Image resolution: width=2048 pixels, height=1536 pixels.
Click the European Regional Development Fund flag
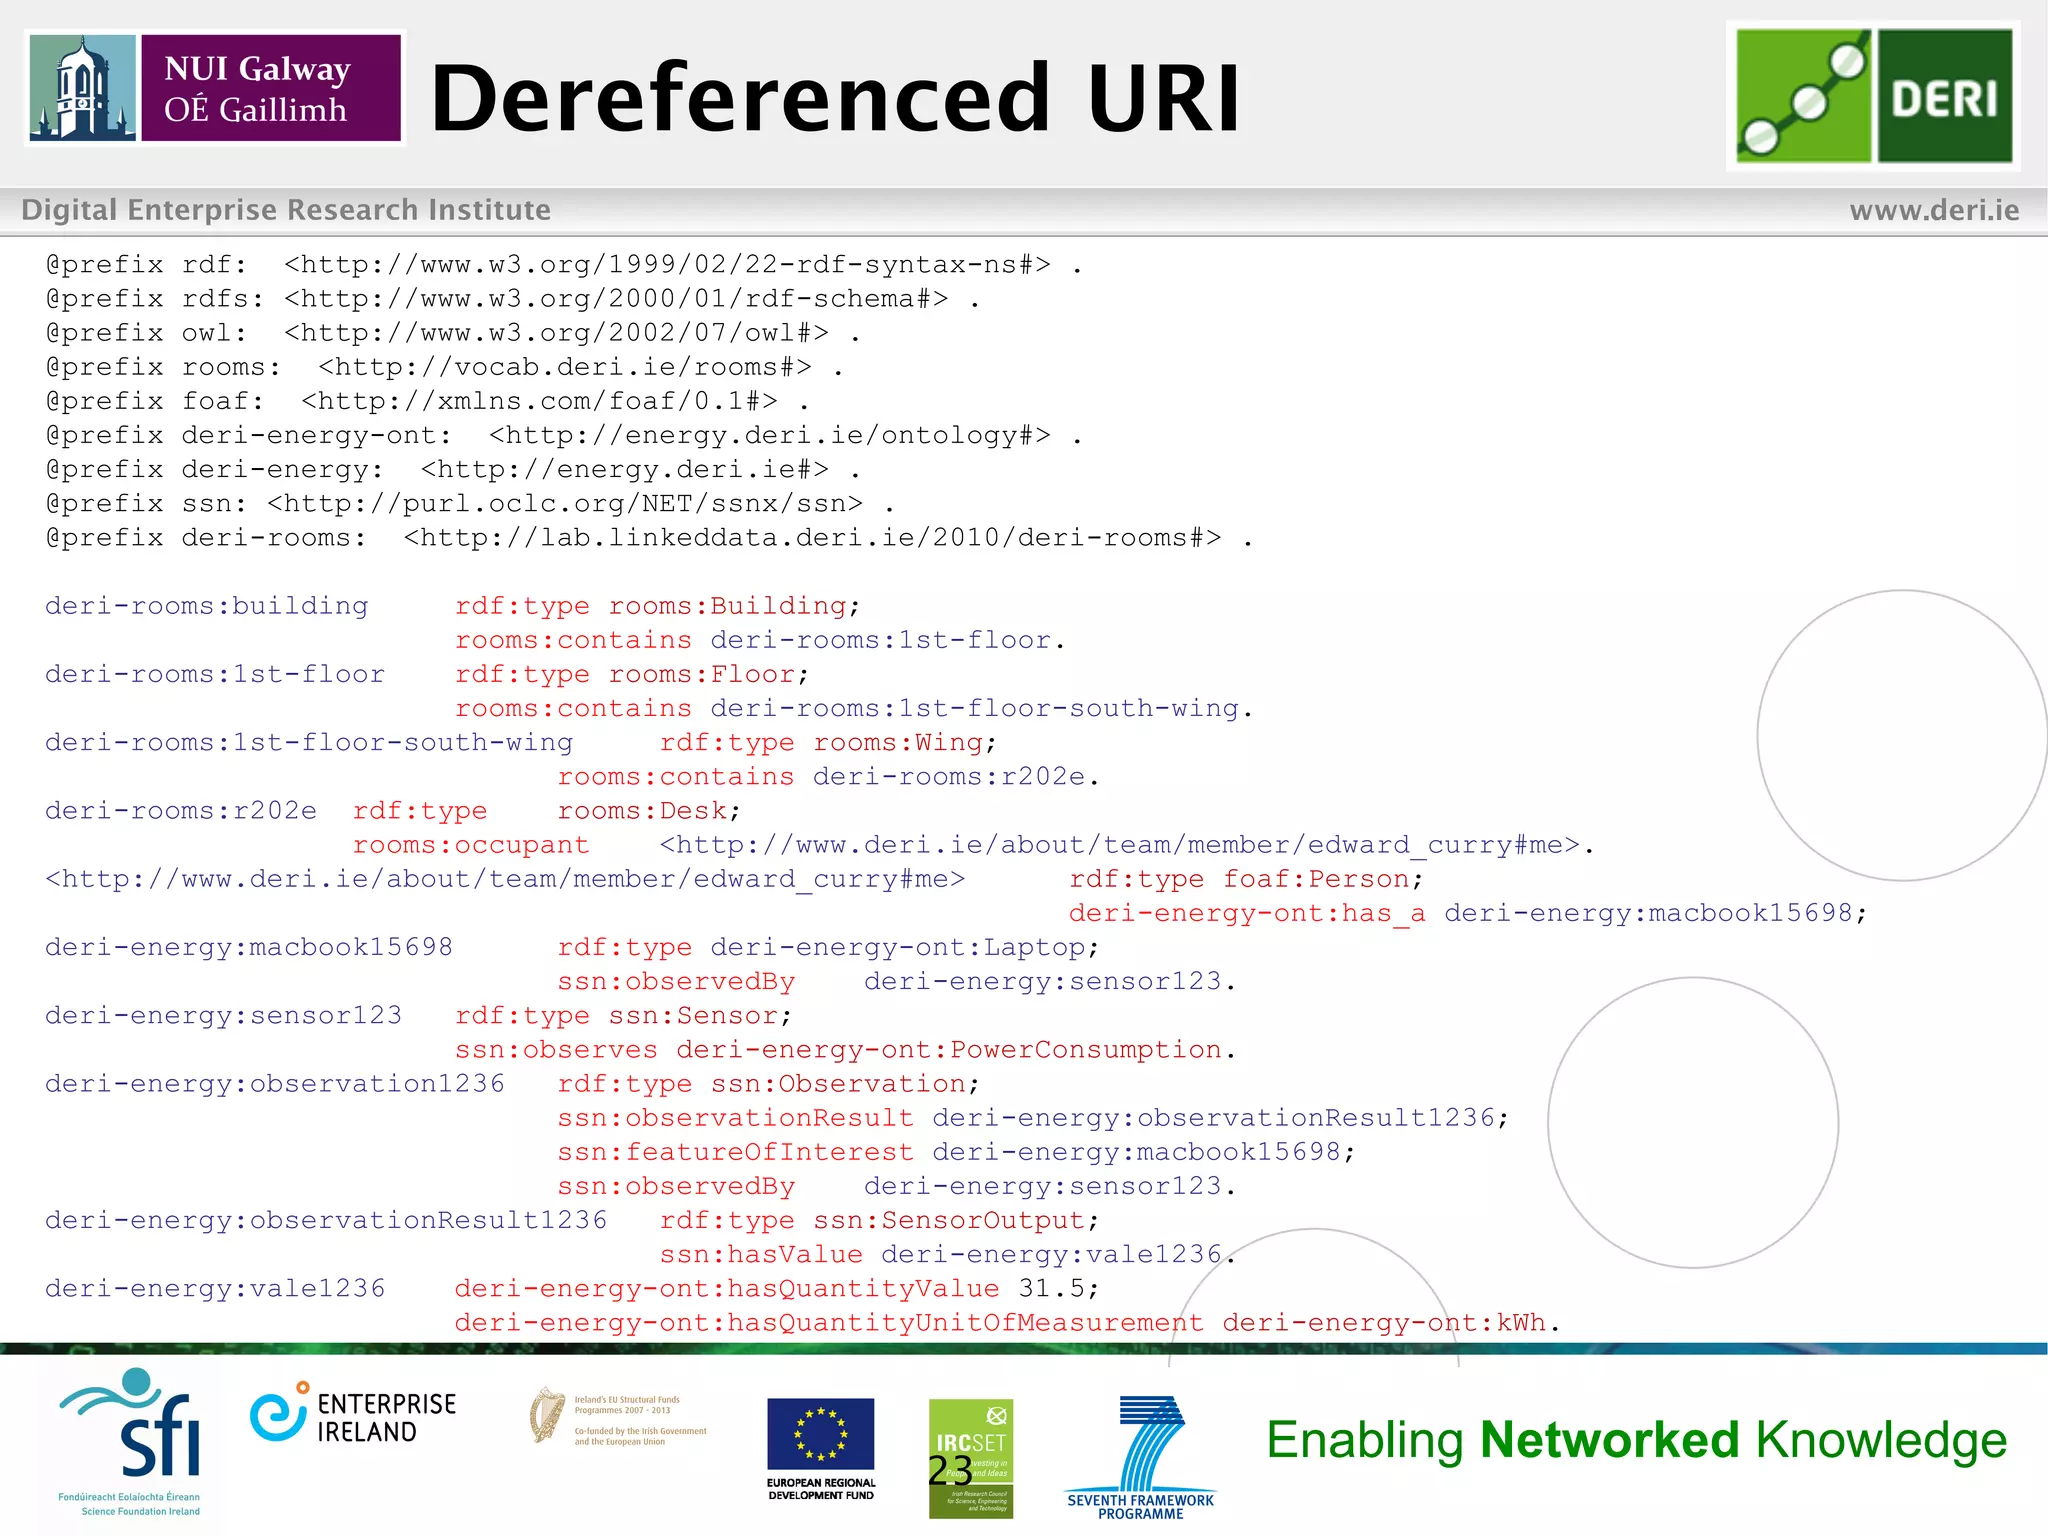pyautogui.click(x=821, y=1448)
